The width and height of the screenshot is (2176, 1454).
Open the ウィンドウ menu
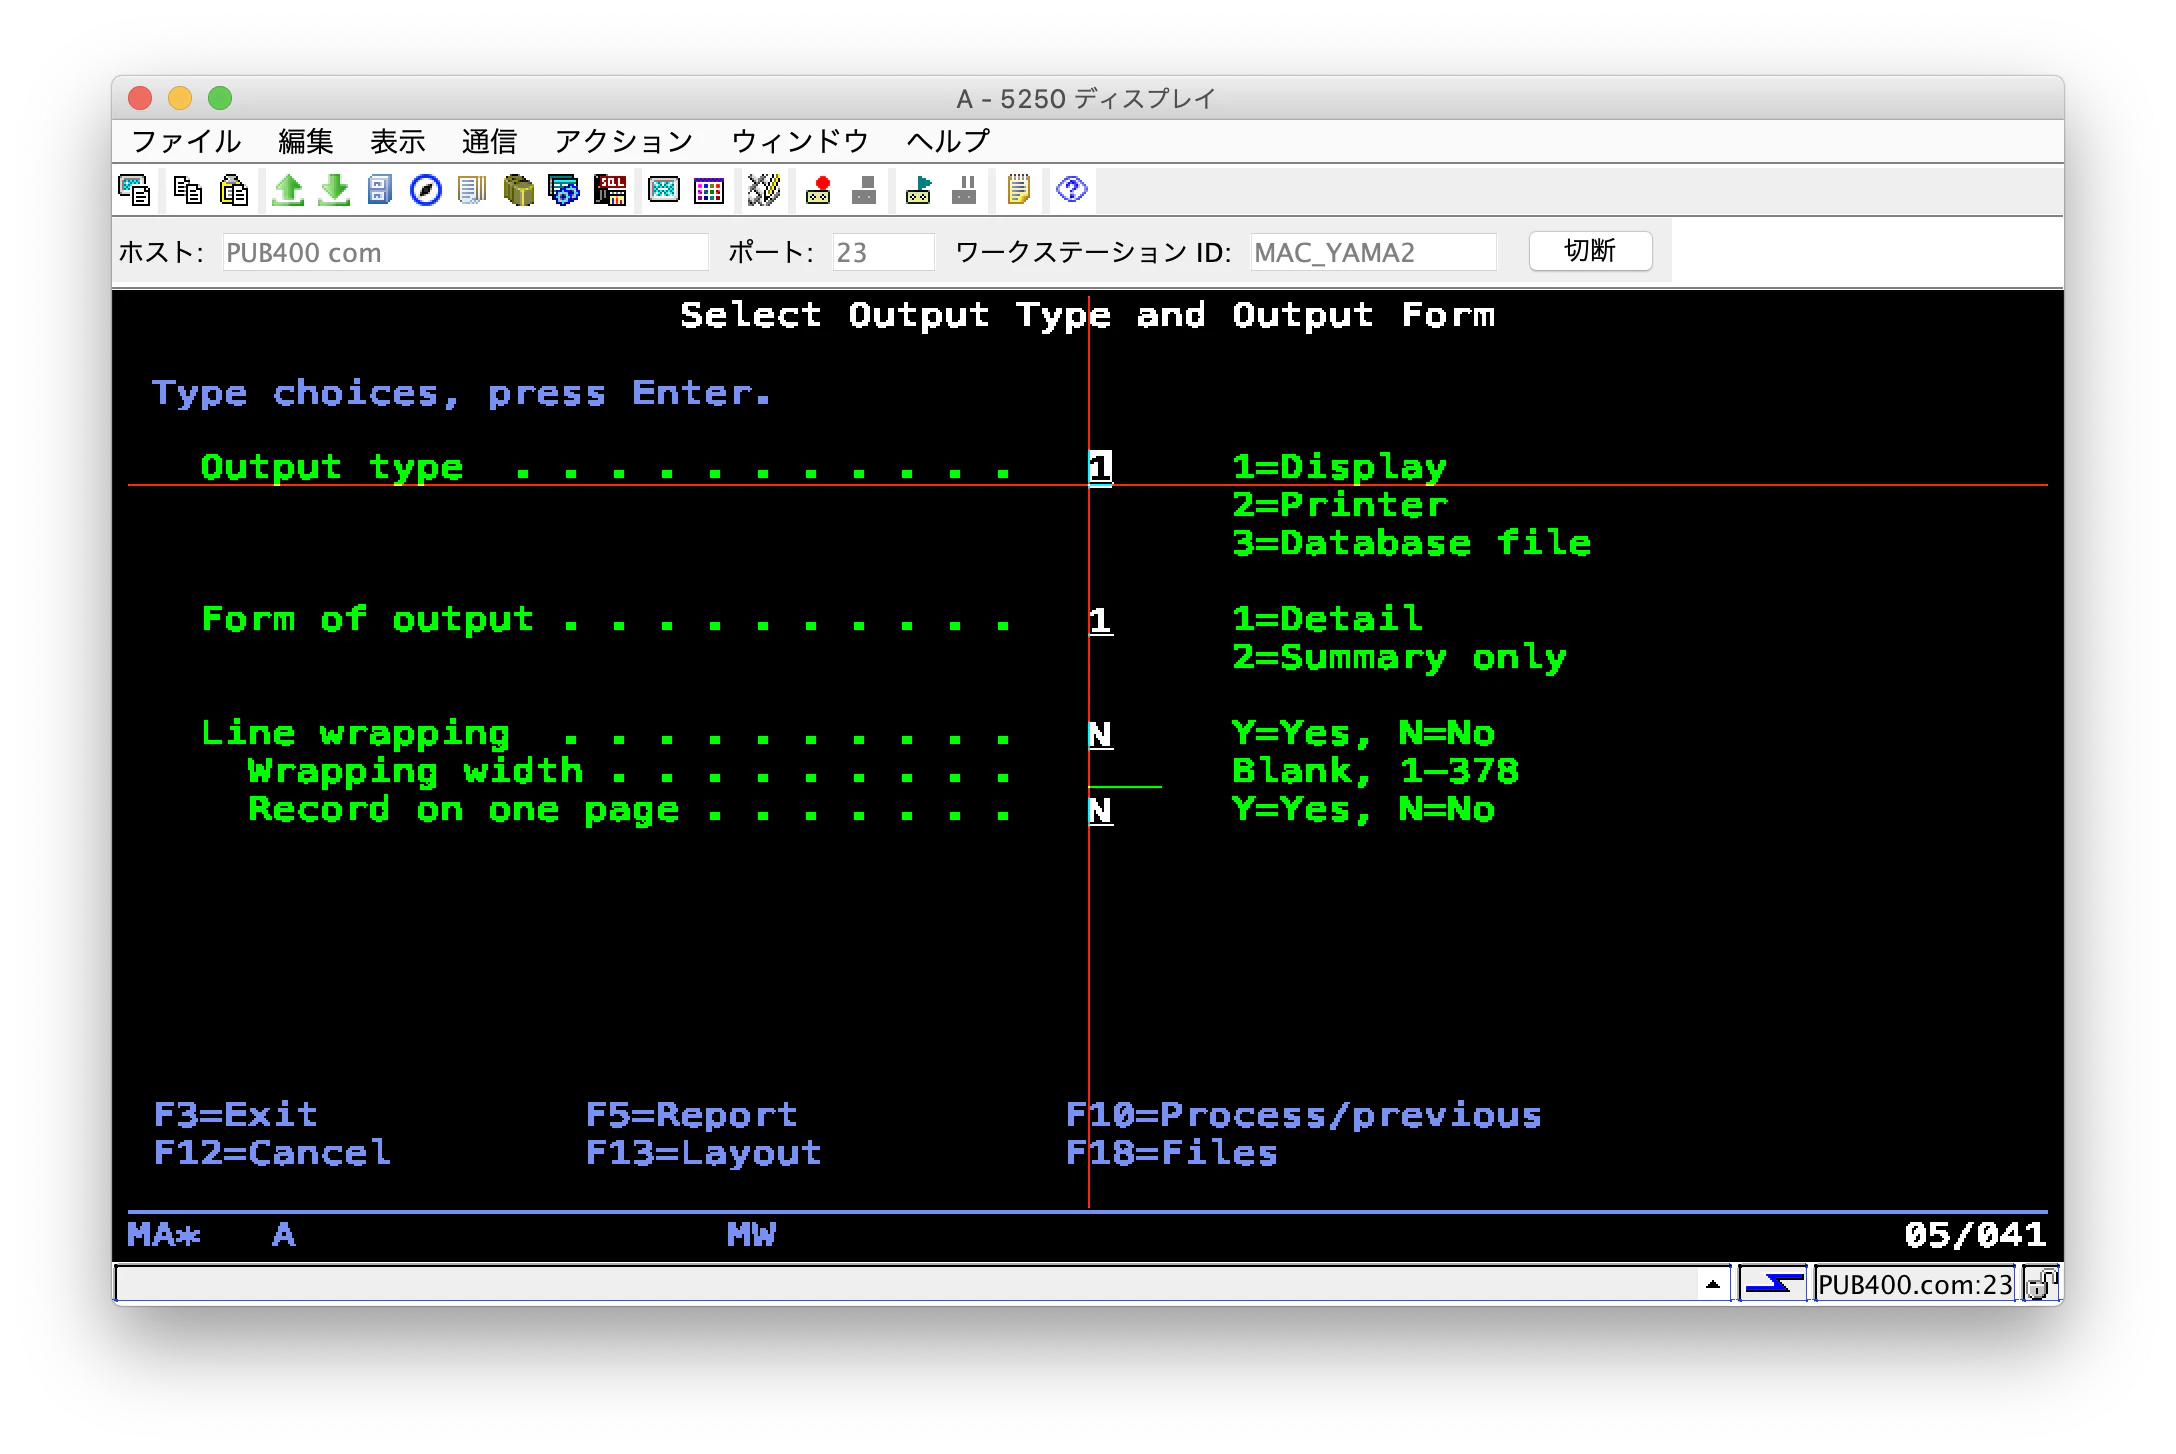pos(800,141)
